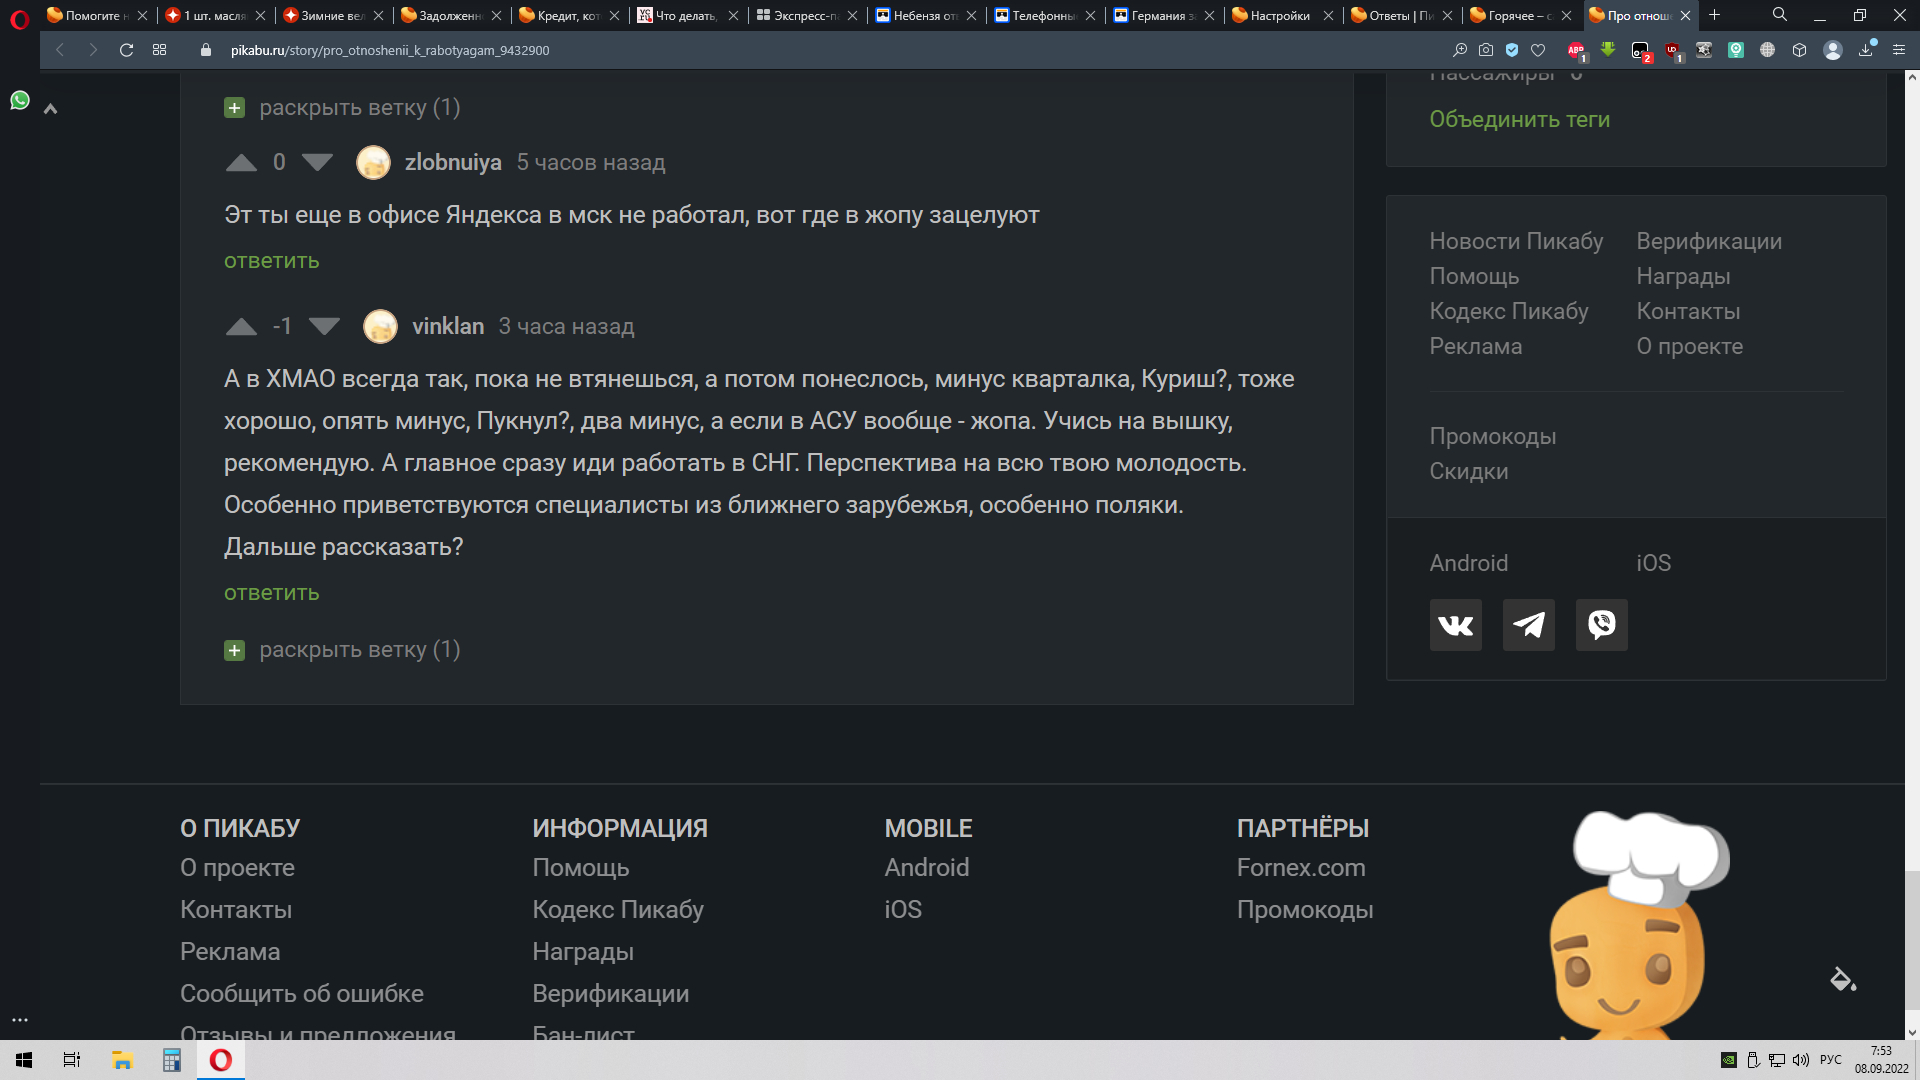Upvote the comment by vinklan

241,326
